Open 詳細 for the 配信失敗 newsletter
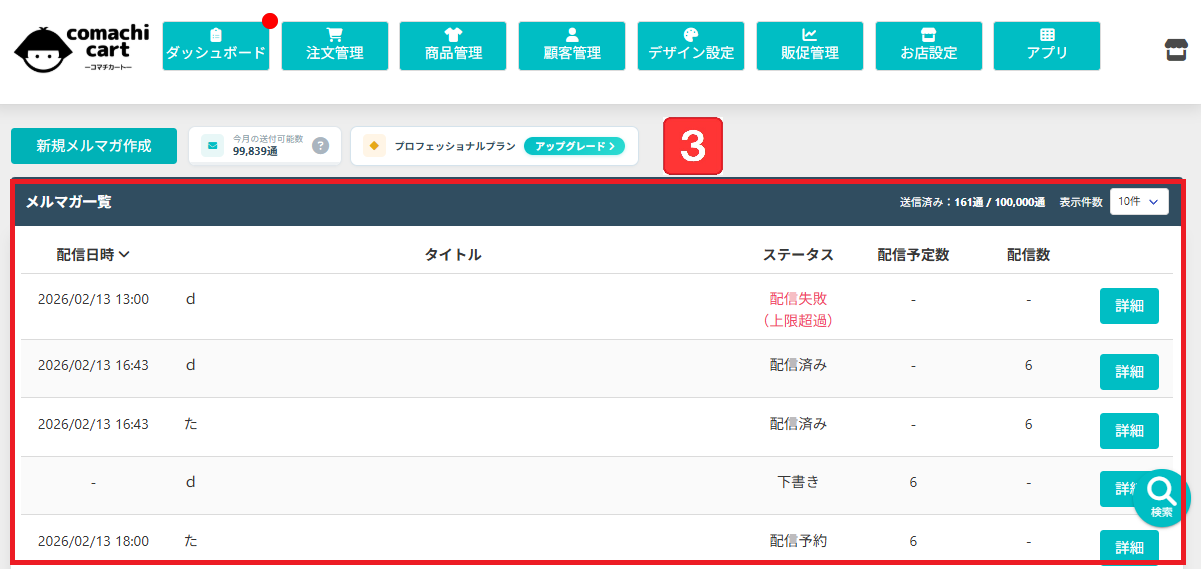Screen dimensions: 1201x569 [x=1129, y=306]
